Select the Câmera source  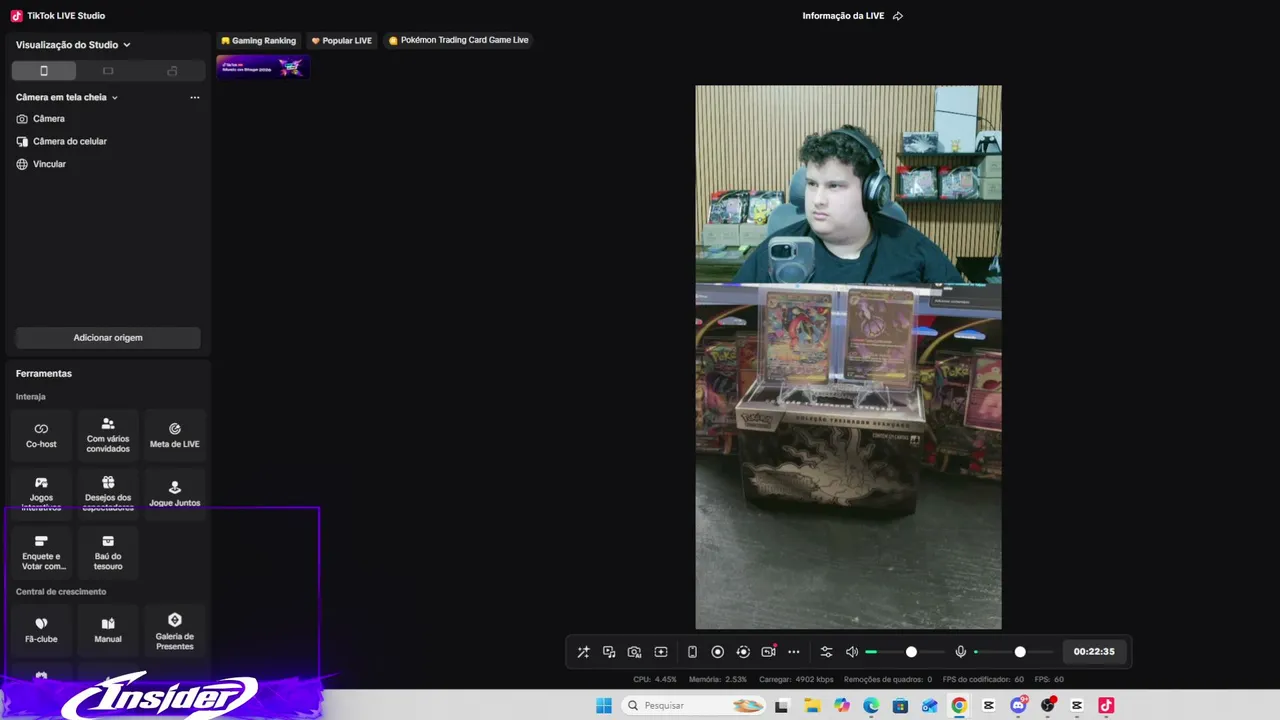(x=40, y=119)
